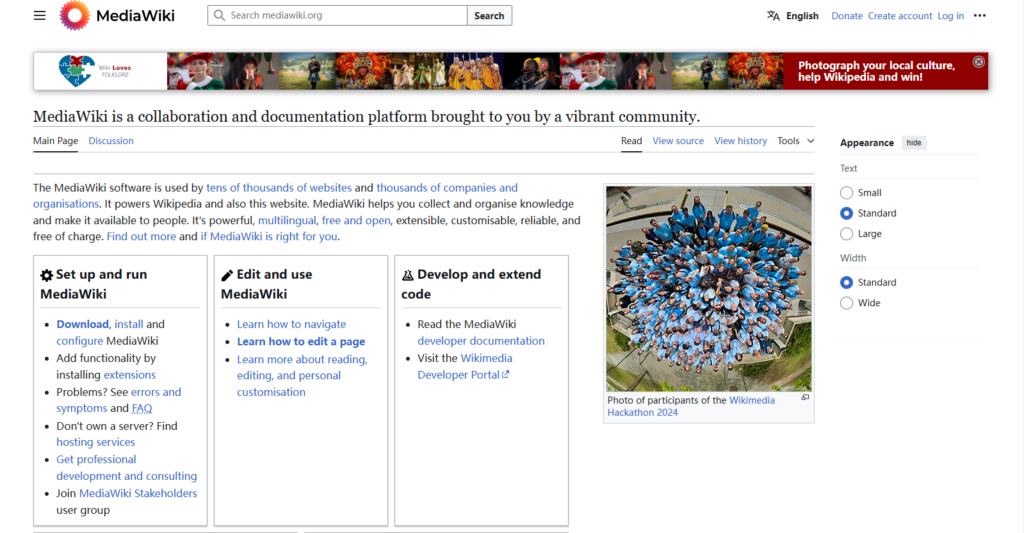Switch to the Discussion tab
This screenshot has height=533, width=1024.
(x=111, y=141)
